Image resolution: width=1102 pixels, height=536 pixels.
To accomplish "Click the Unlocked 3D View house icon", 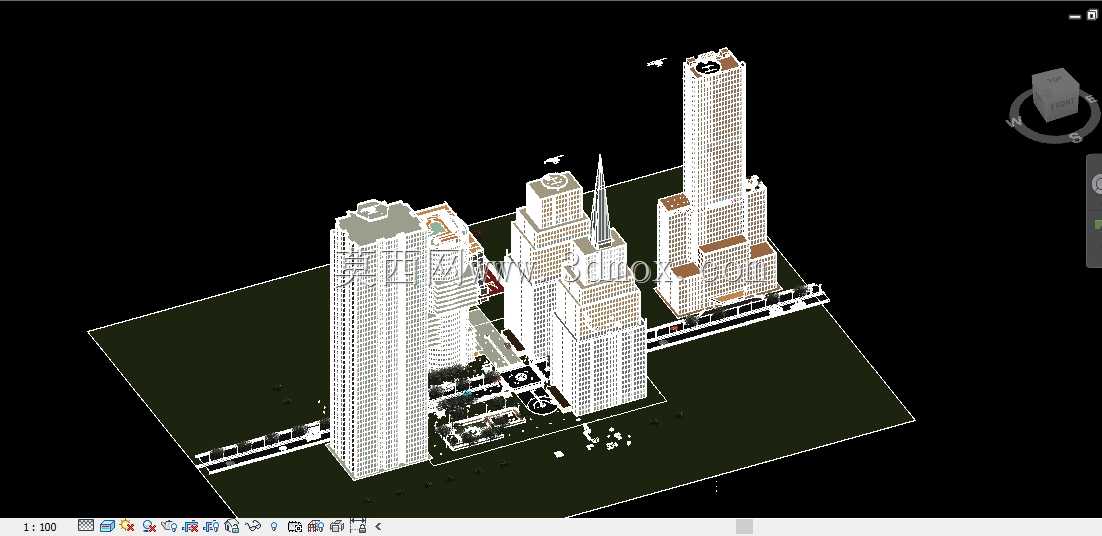I will point(231,526).
